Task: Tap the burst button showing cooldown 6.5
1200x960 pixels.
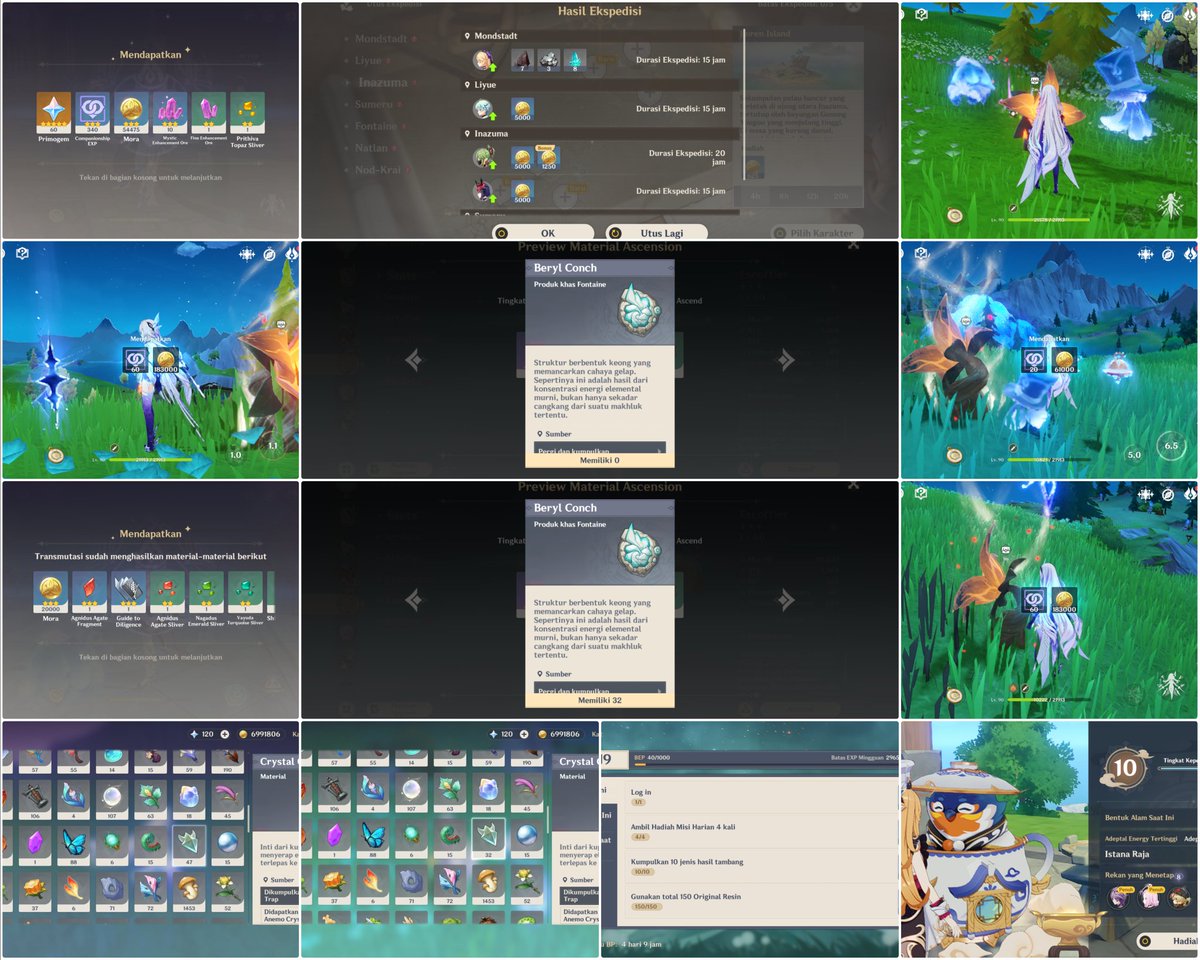Action: 1171,446
